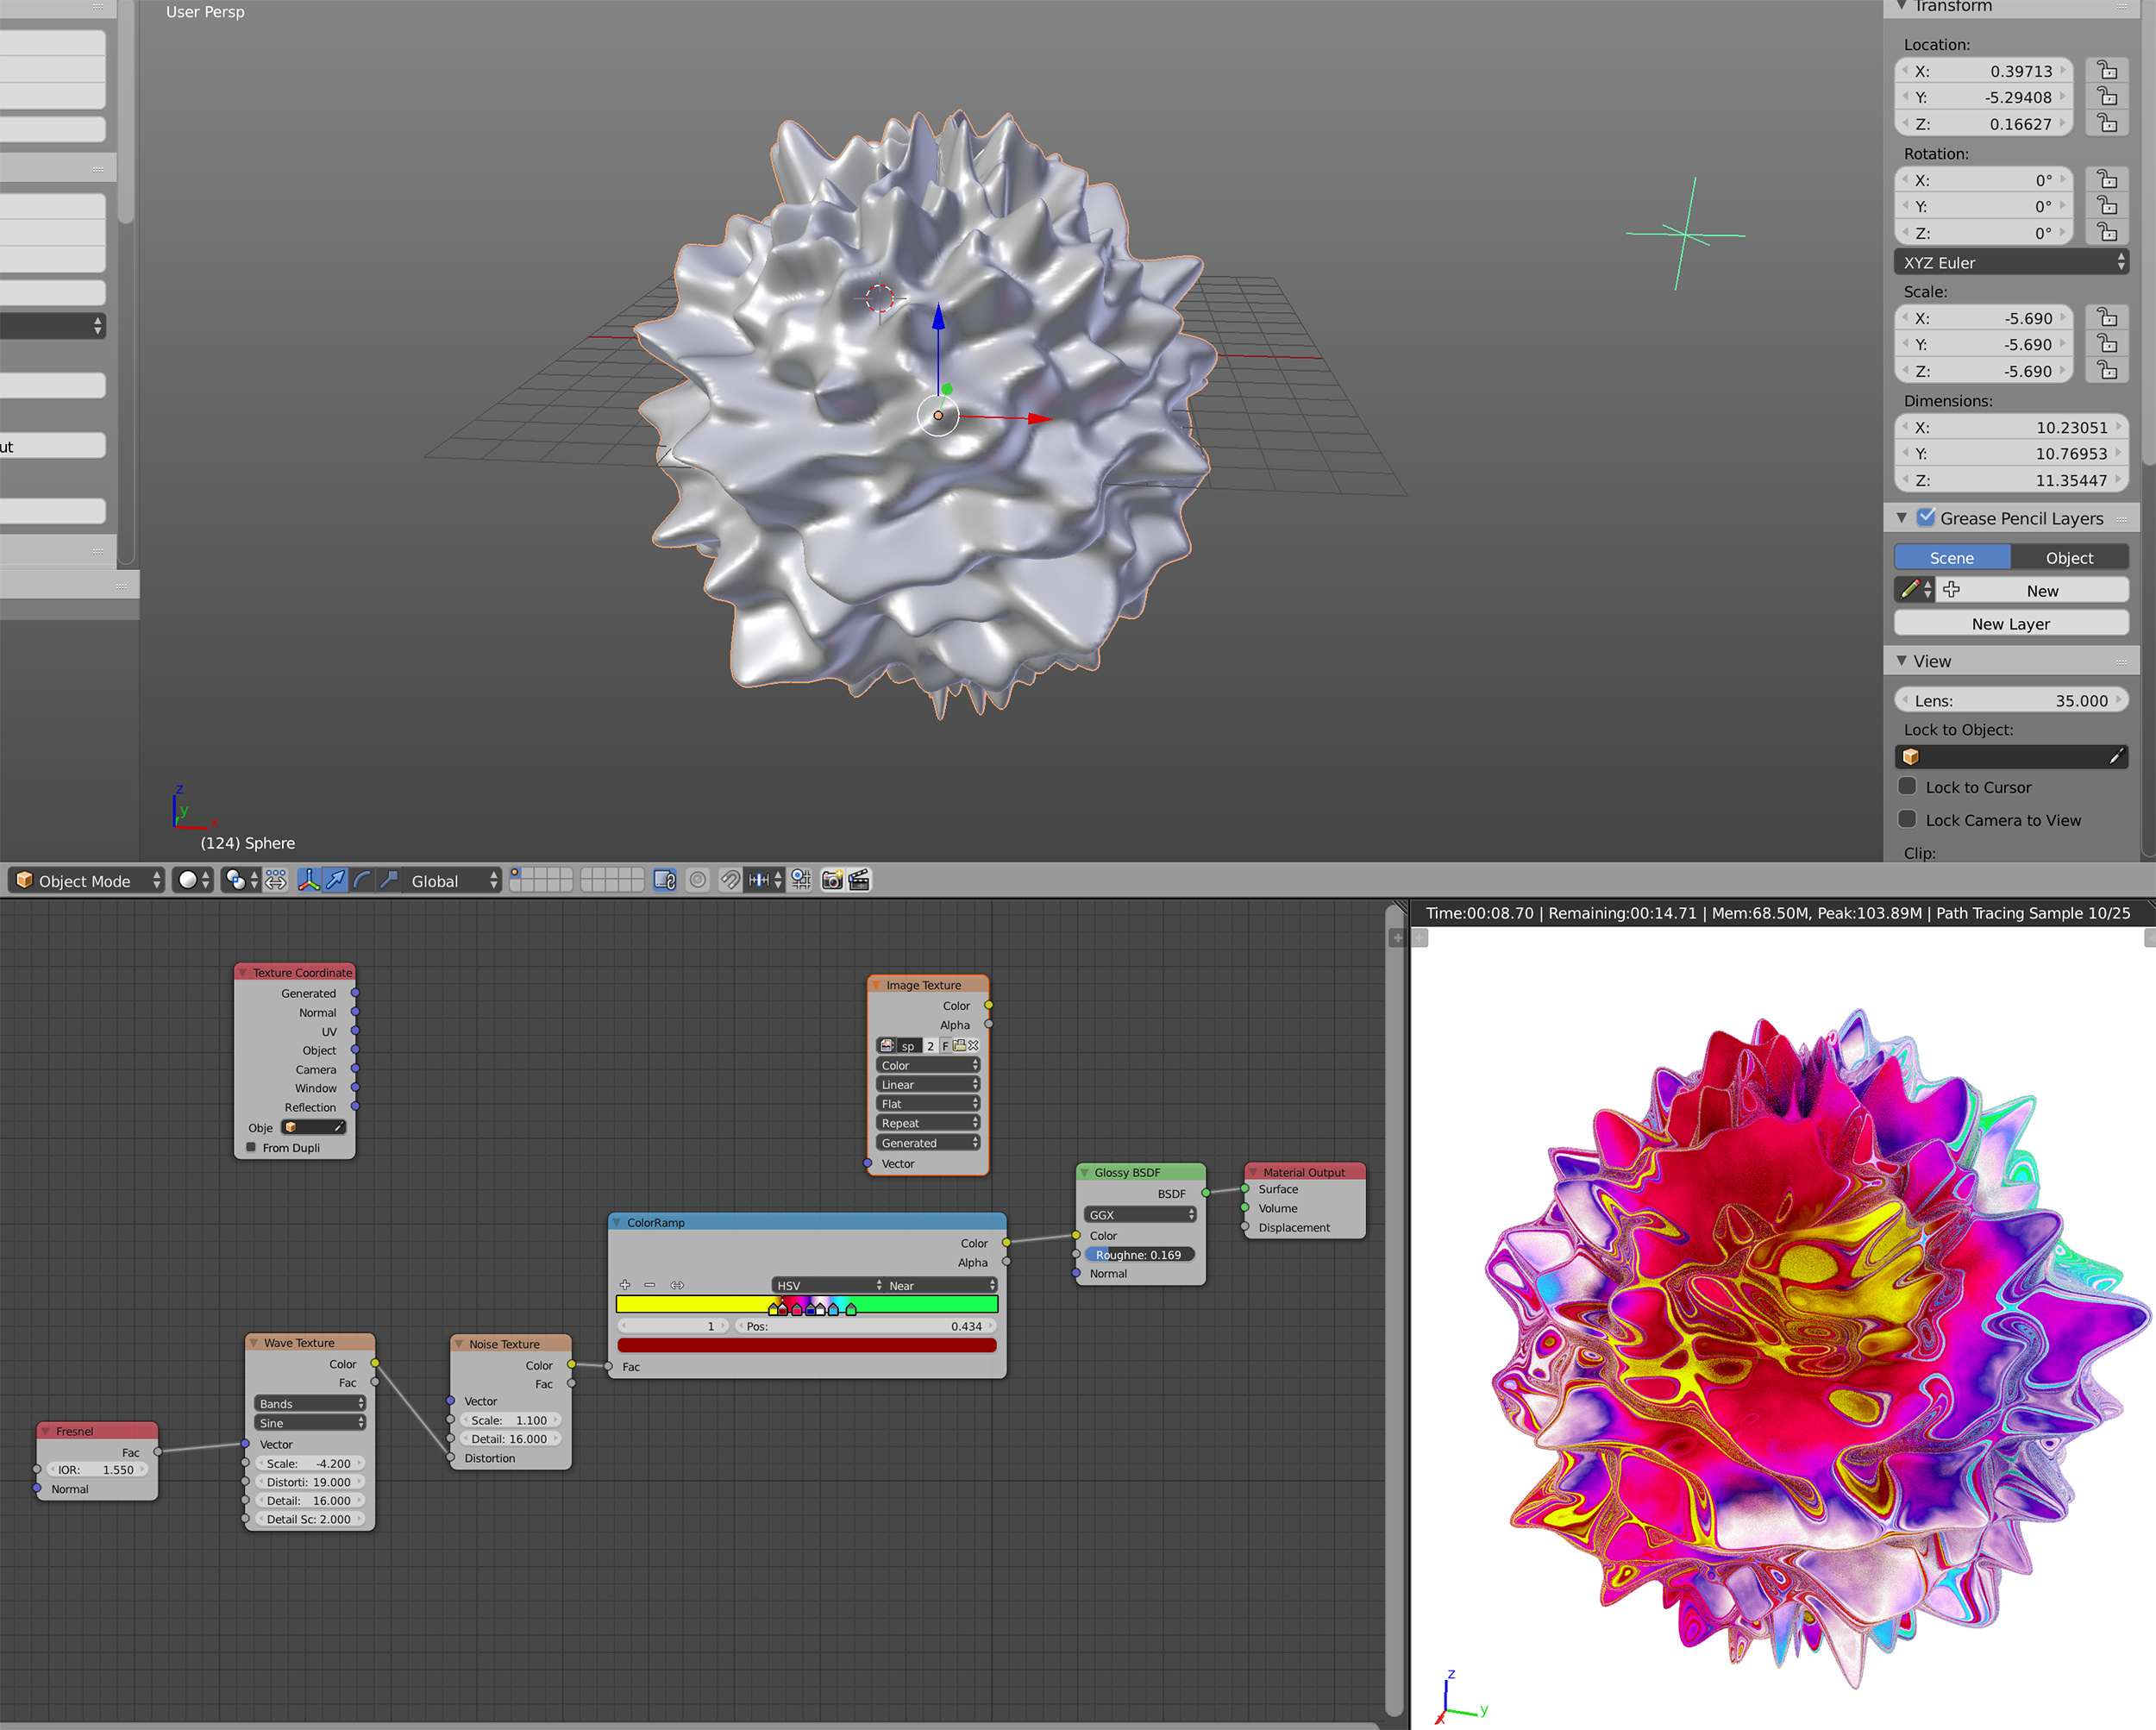
Task: Open the Bands dropdown in Wave Texture
Action: (310, 1403)
